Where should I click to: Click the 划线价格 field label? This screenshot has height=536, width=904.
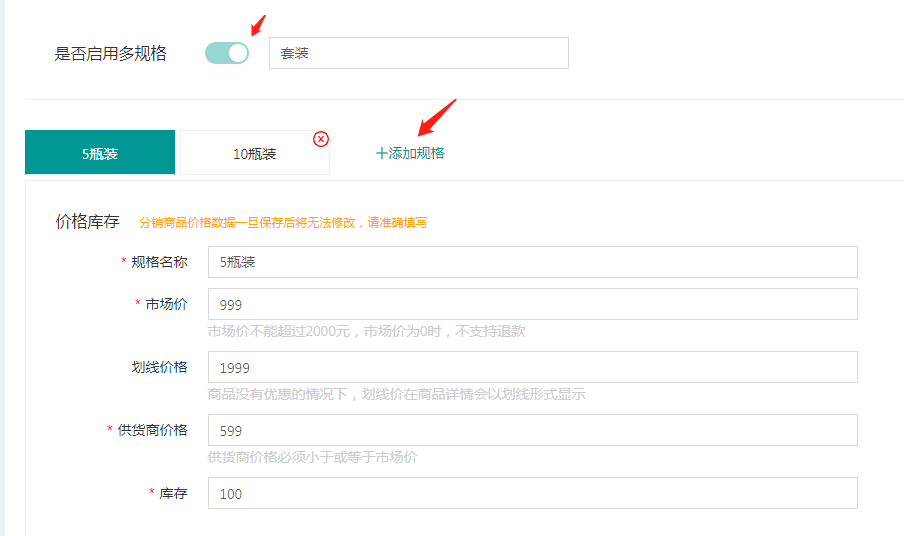tap(159, 367)
